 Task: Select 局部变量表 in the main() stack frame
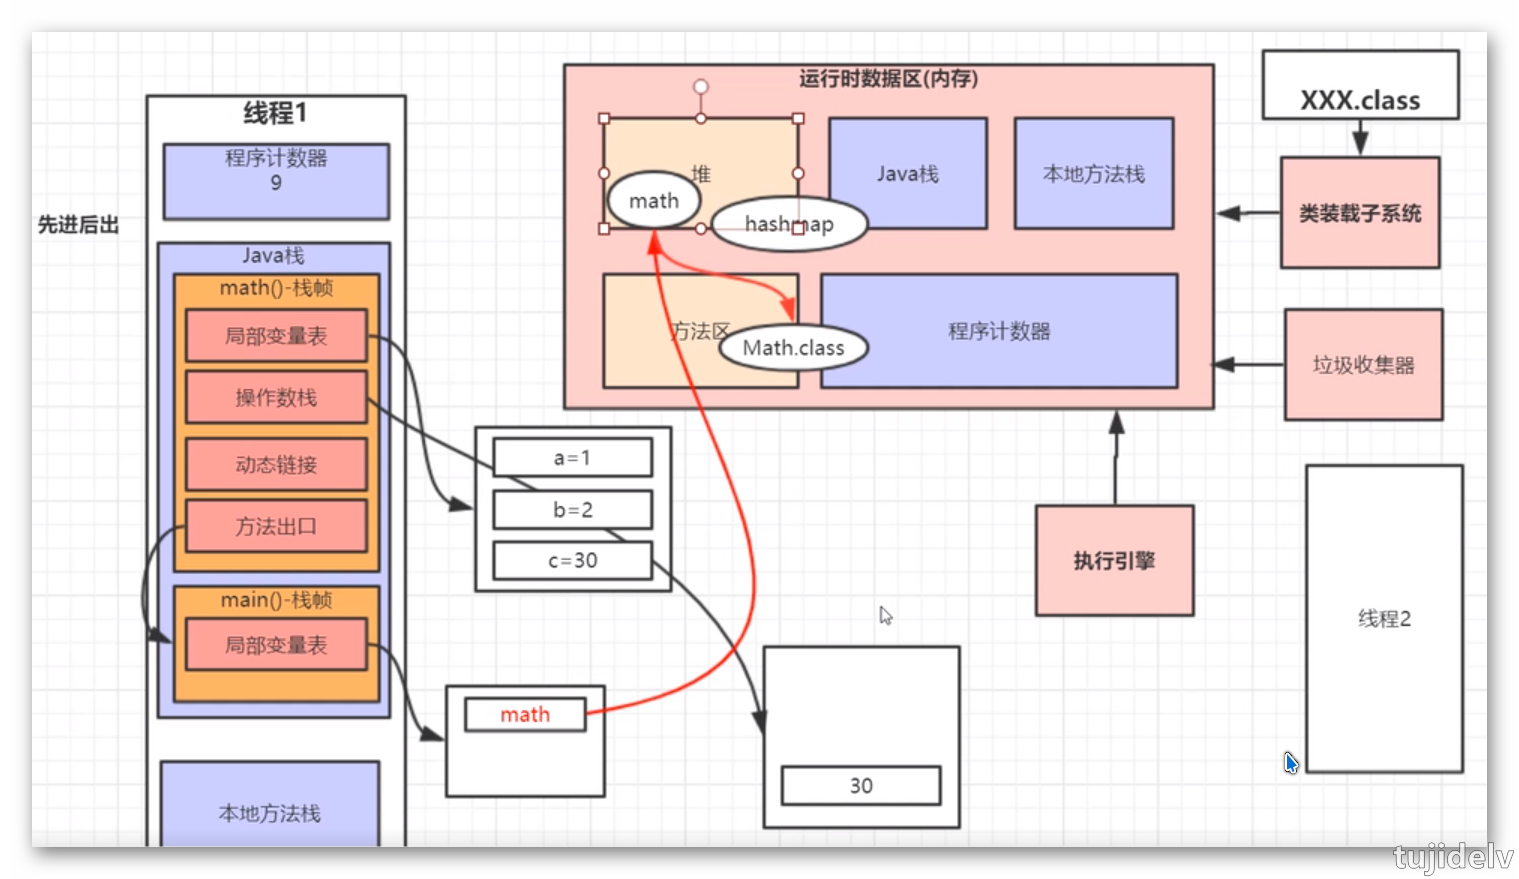(x=276, y=645)
